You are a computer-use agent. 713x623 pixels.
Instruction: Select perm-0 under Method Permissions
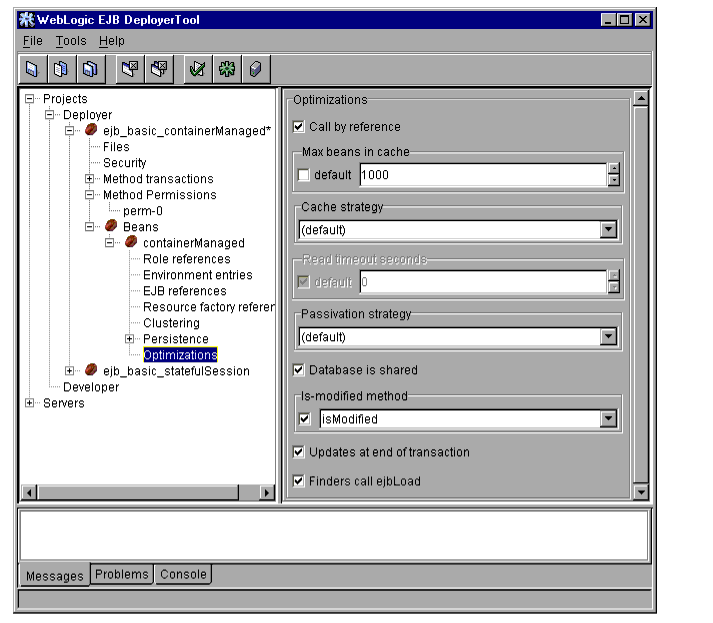point(143,211)
